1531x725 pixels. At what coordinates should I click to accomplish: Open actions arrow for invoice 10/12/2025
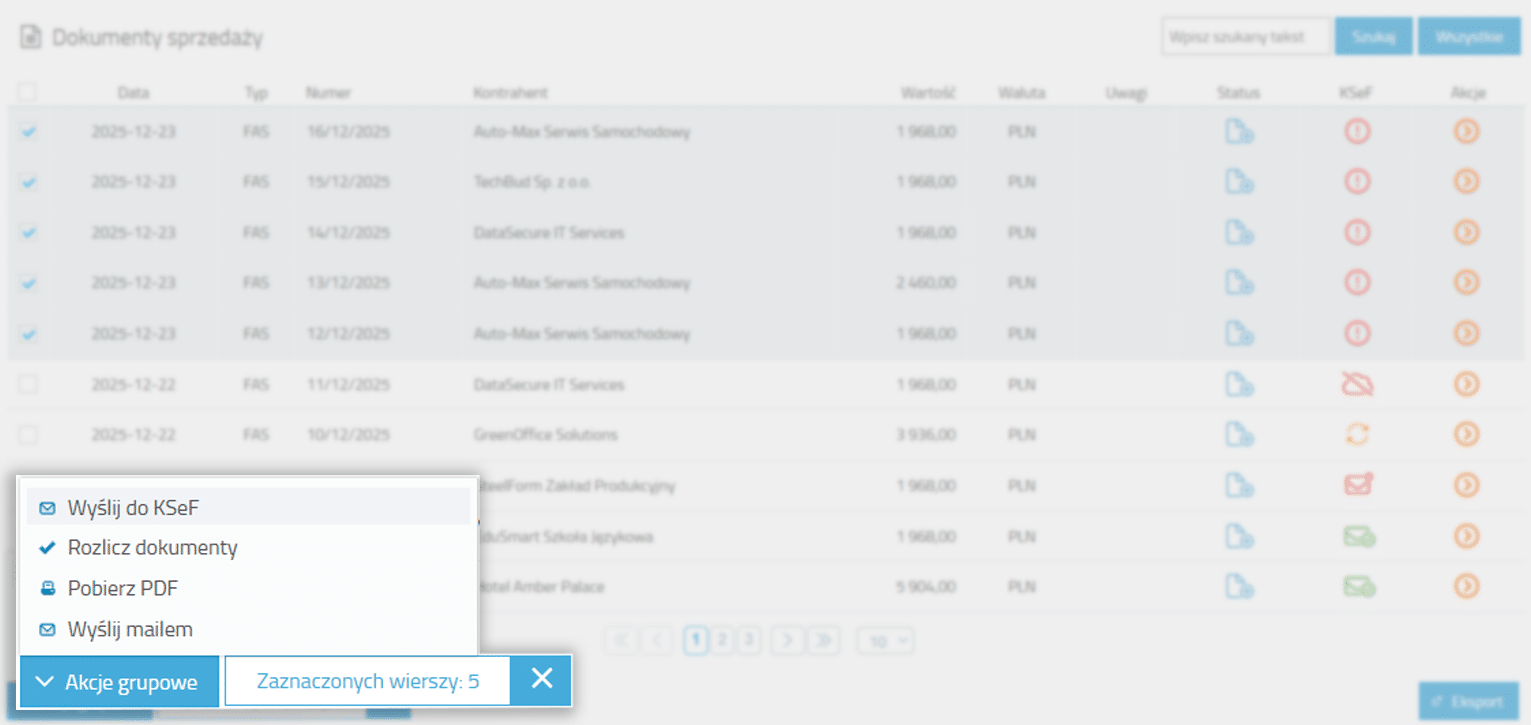pos(1466,434)
